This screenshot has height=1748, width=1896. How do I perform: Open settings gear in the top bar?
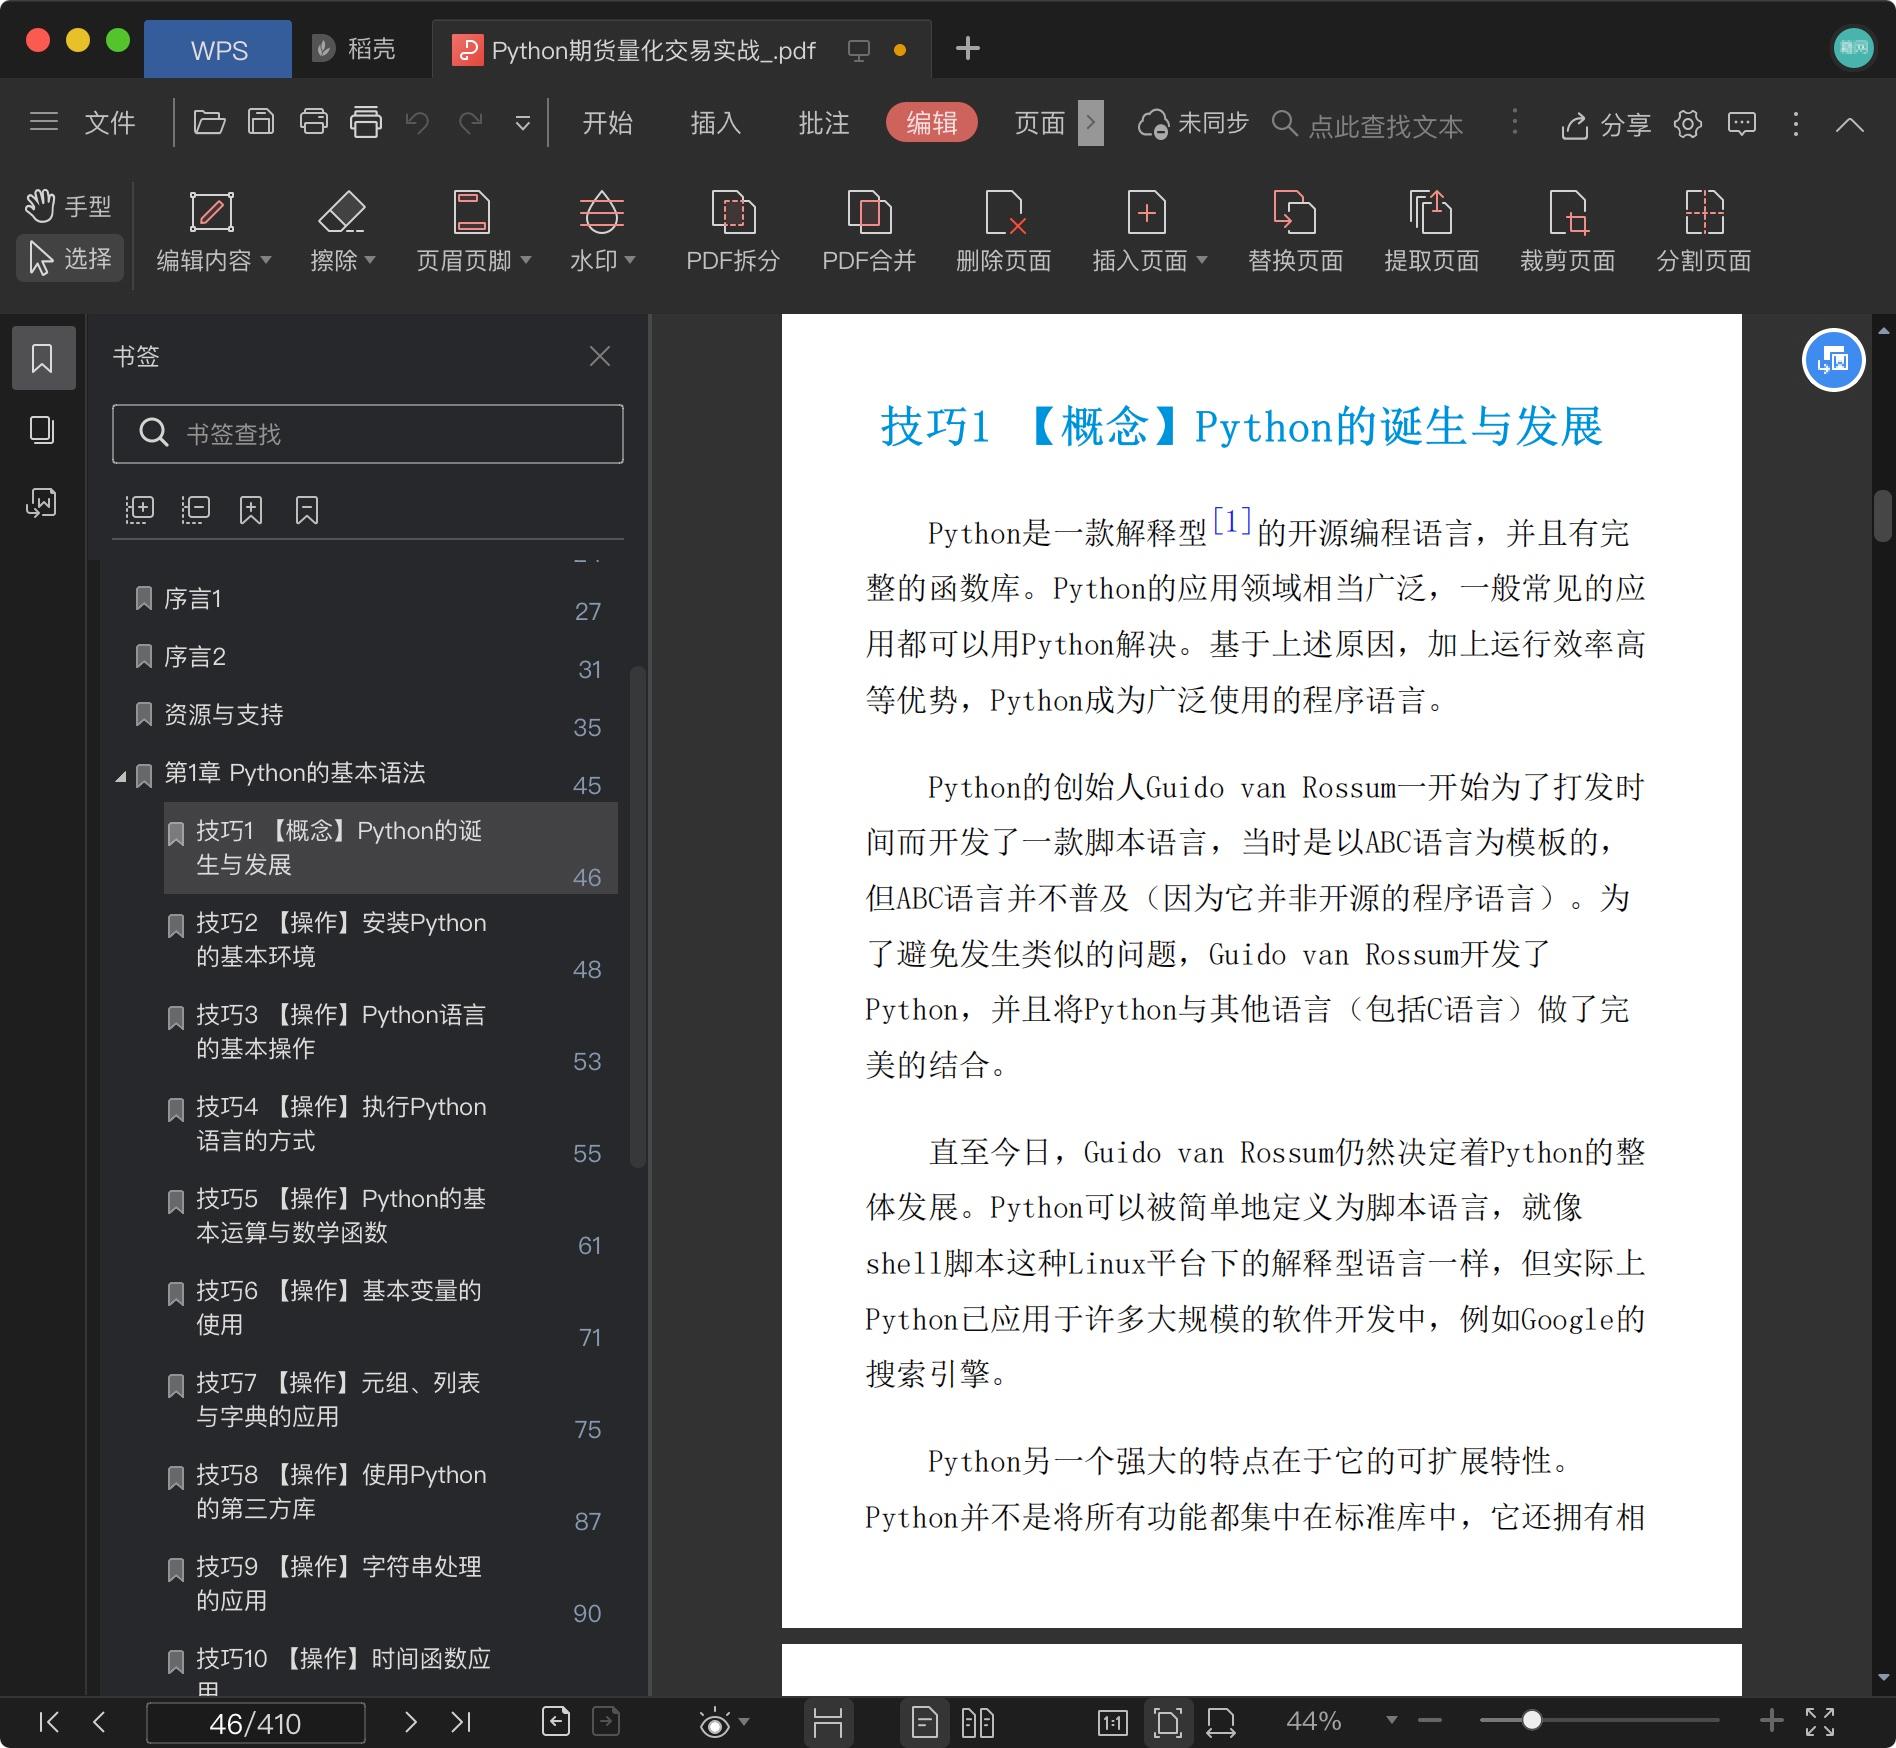1688,123
